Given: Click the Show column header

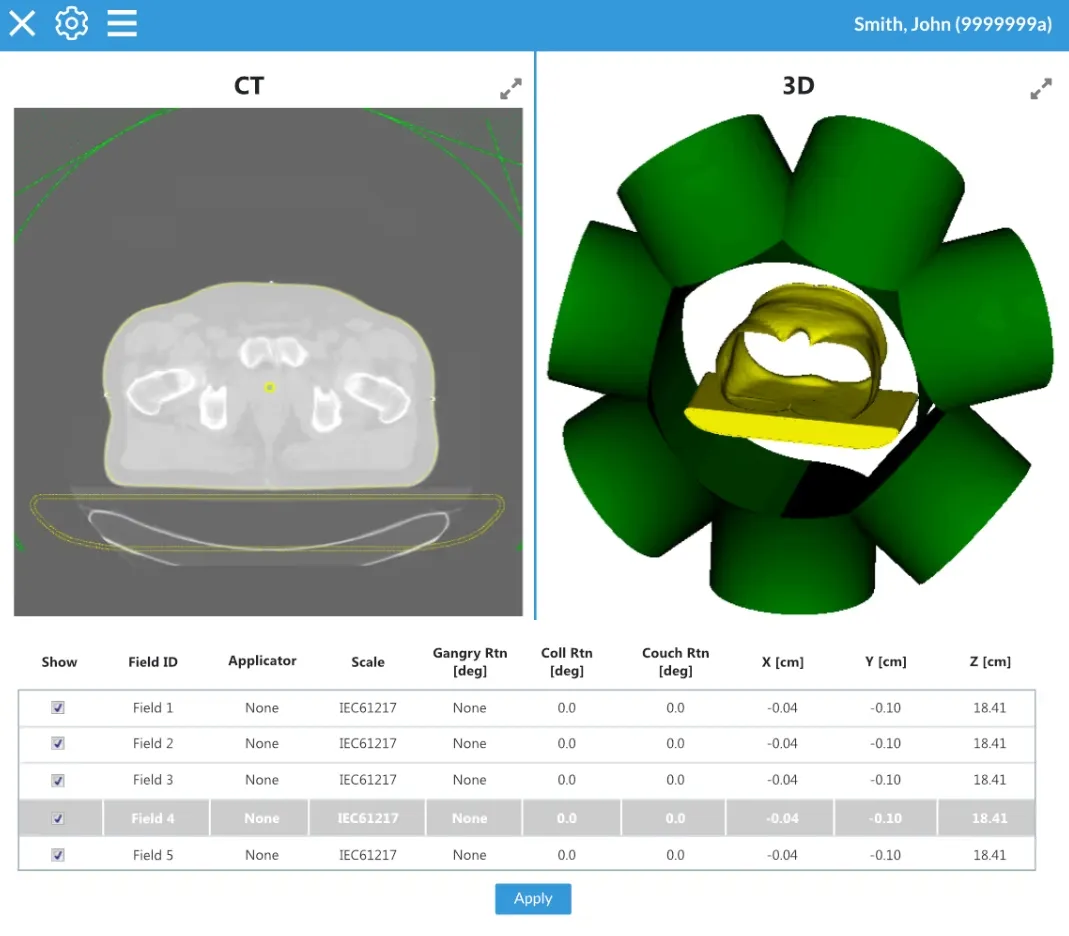Looking at the screenshot, I should [x=59, y=662].
